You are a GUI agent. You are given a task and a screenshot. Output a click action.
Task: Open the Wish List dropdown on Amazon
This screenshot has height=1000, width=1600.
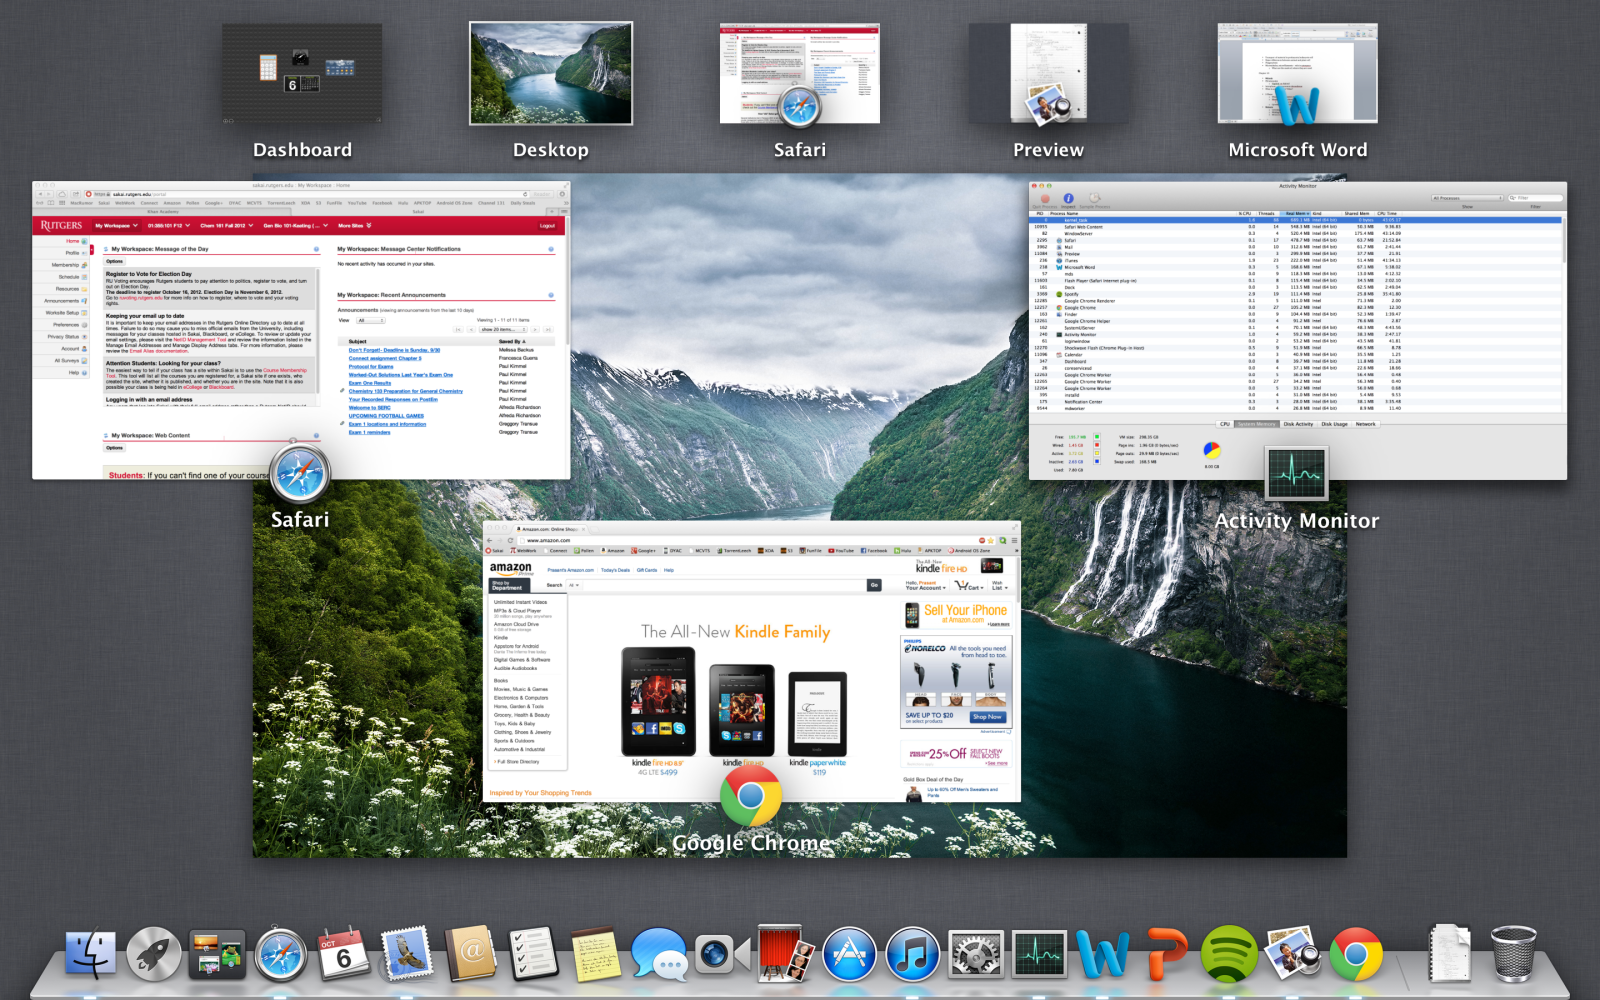998,586
